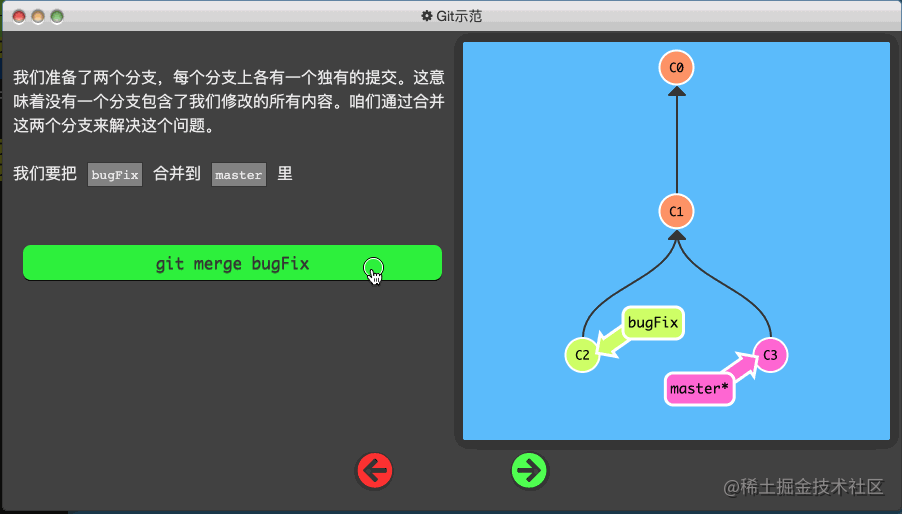The width and height of the screenshot is (902, 514).
Task: Click the master* branch label in the graph
Action: point(700,389)
